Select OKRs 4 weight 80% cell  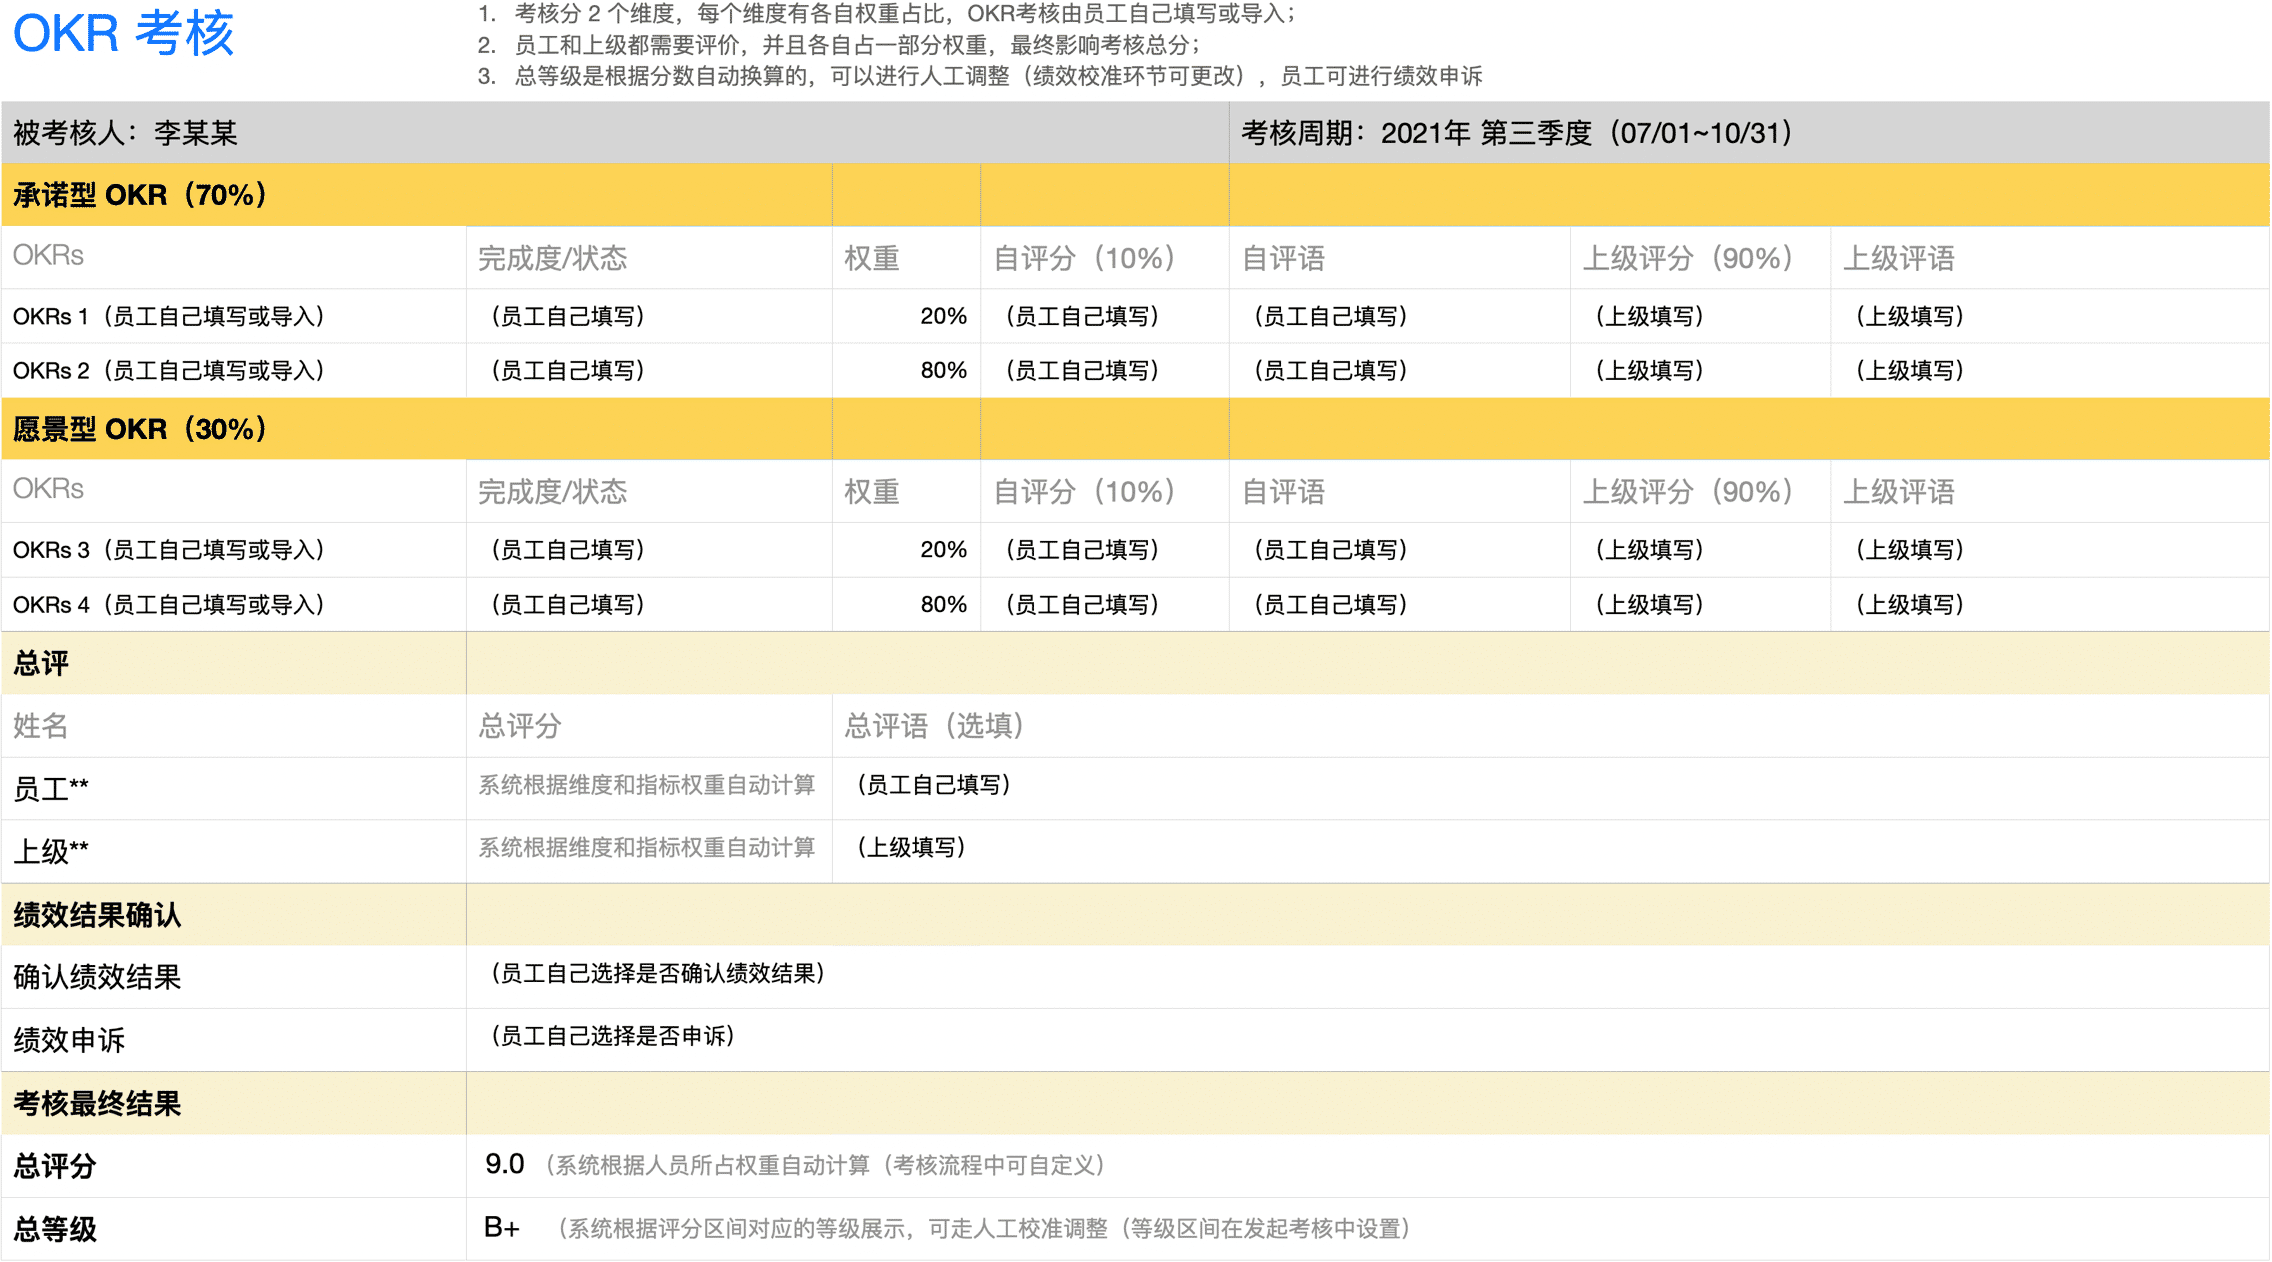click(906, 605)
